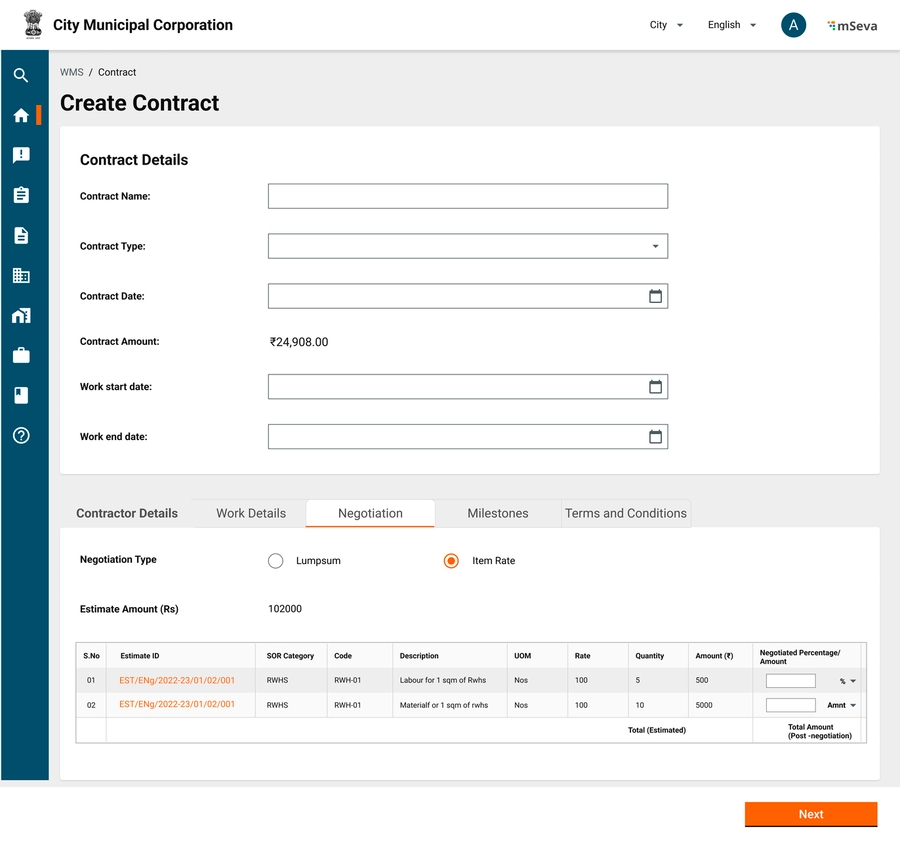The width and height of the screenshot is (900, 842).
Task: Open the home icon in sidebar
Action: tap(21, 115)
